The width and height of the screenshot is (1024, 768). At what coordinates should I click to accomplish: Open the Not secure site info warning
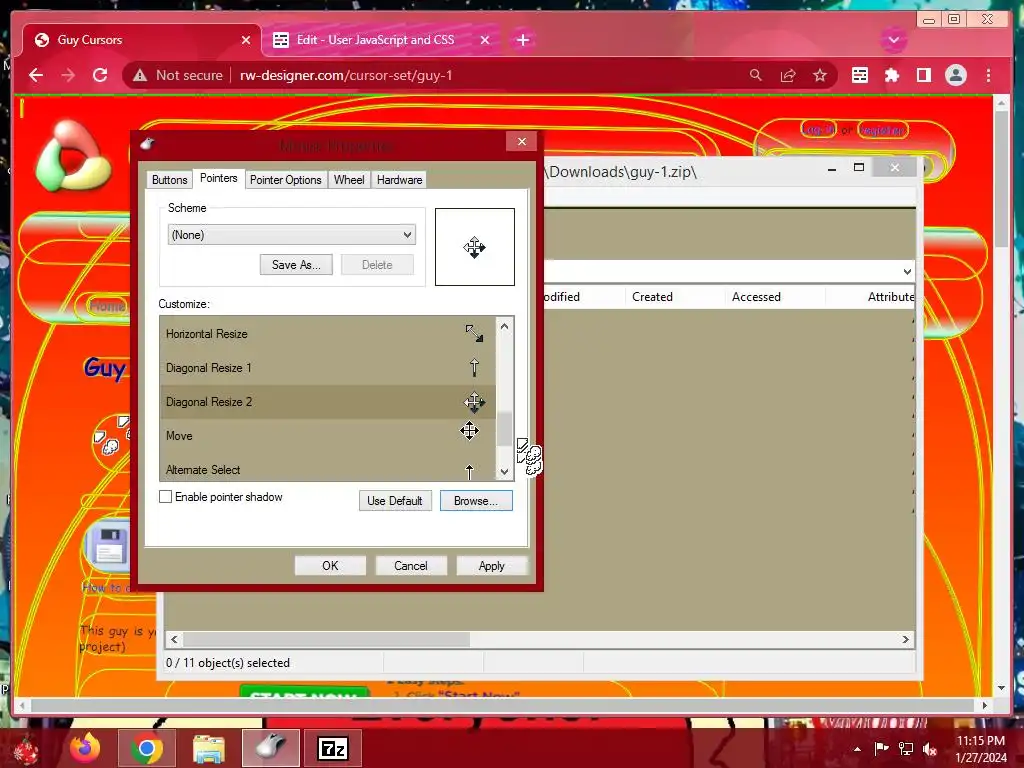(177, 75)
